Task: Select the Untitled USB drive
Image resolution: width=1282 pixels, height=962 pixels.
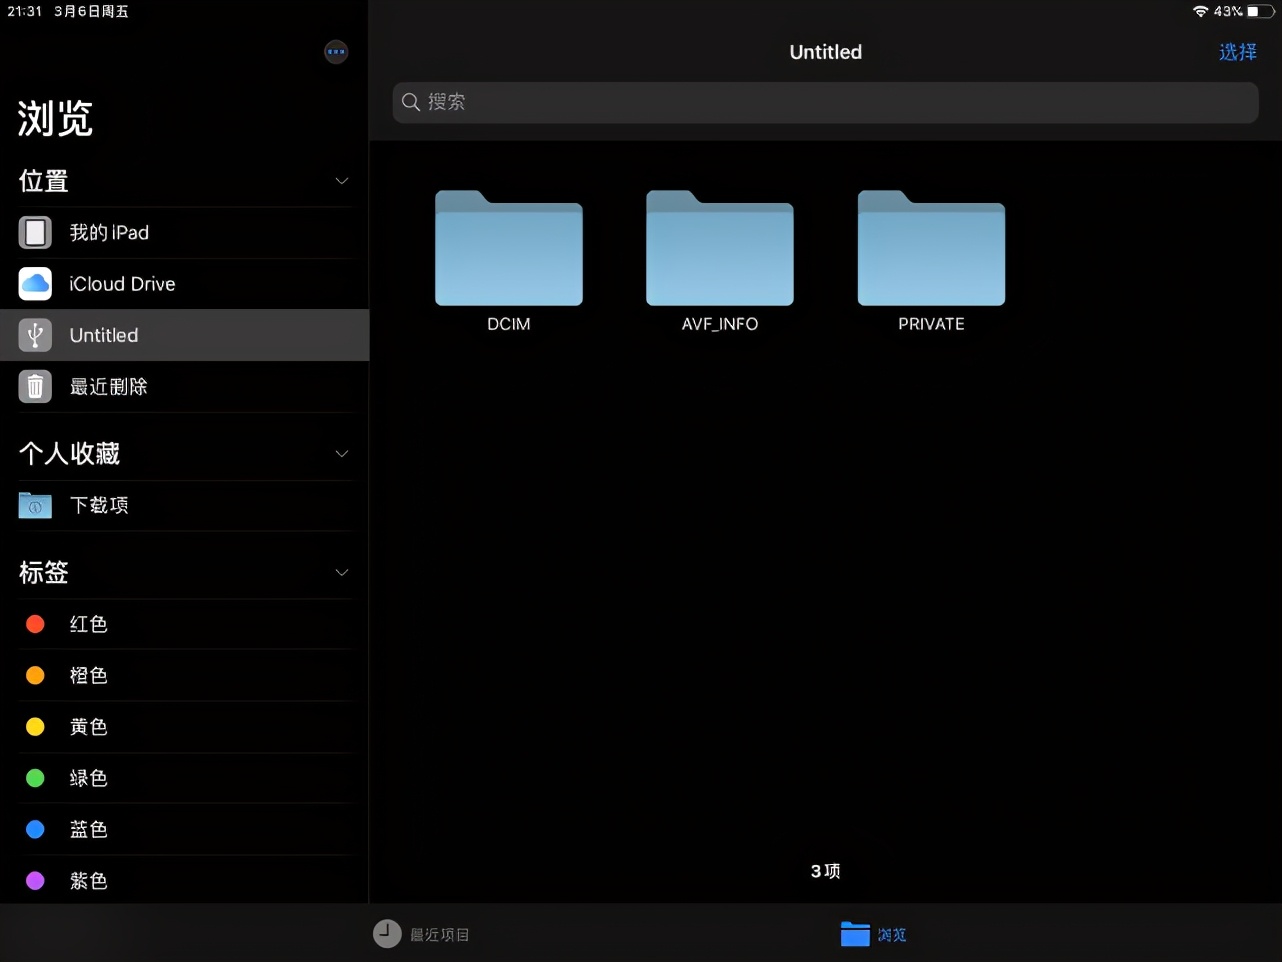Action: [x=103, y=335]
